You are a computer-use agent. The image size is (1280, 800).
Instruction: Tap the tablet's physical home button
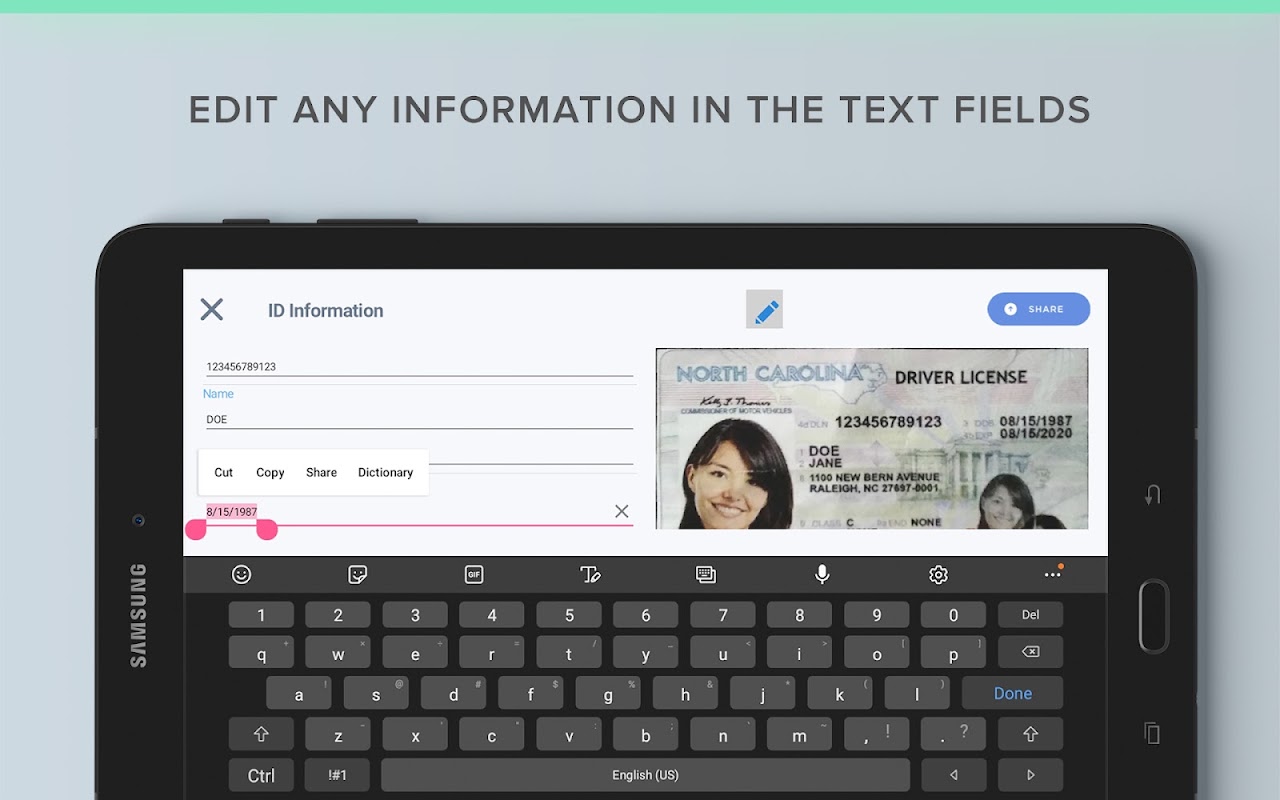click(1153, 616)
